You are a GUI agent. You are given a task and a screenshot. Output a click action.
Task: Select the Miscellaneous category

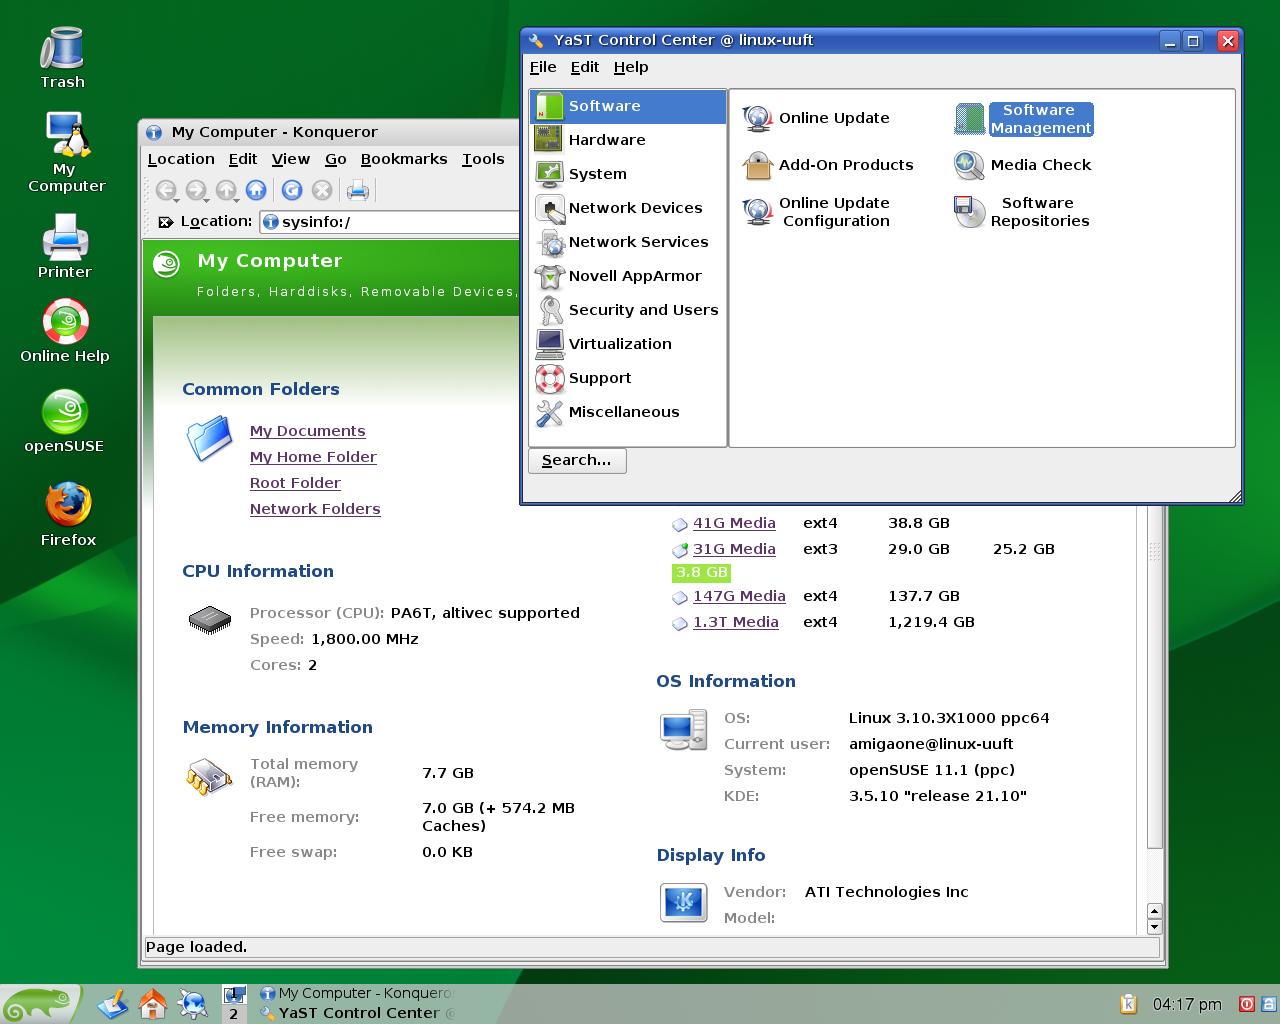click(x=628, y=412)
